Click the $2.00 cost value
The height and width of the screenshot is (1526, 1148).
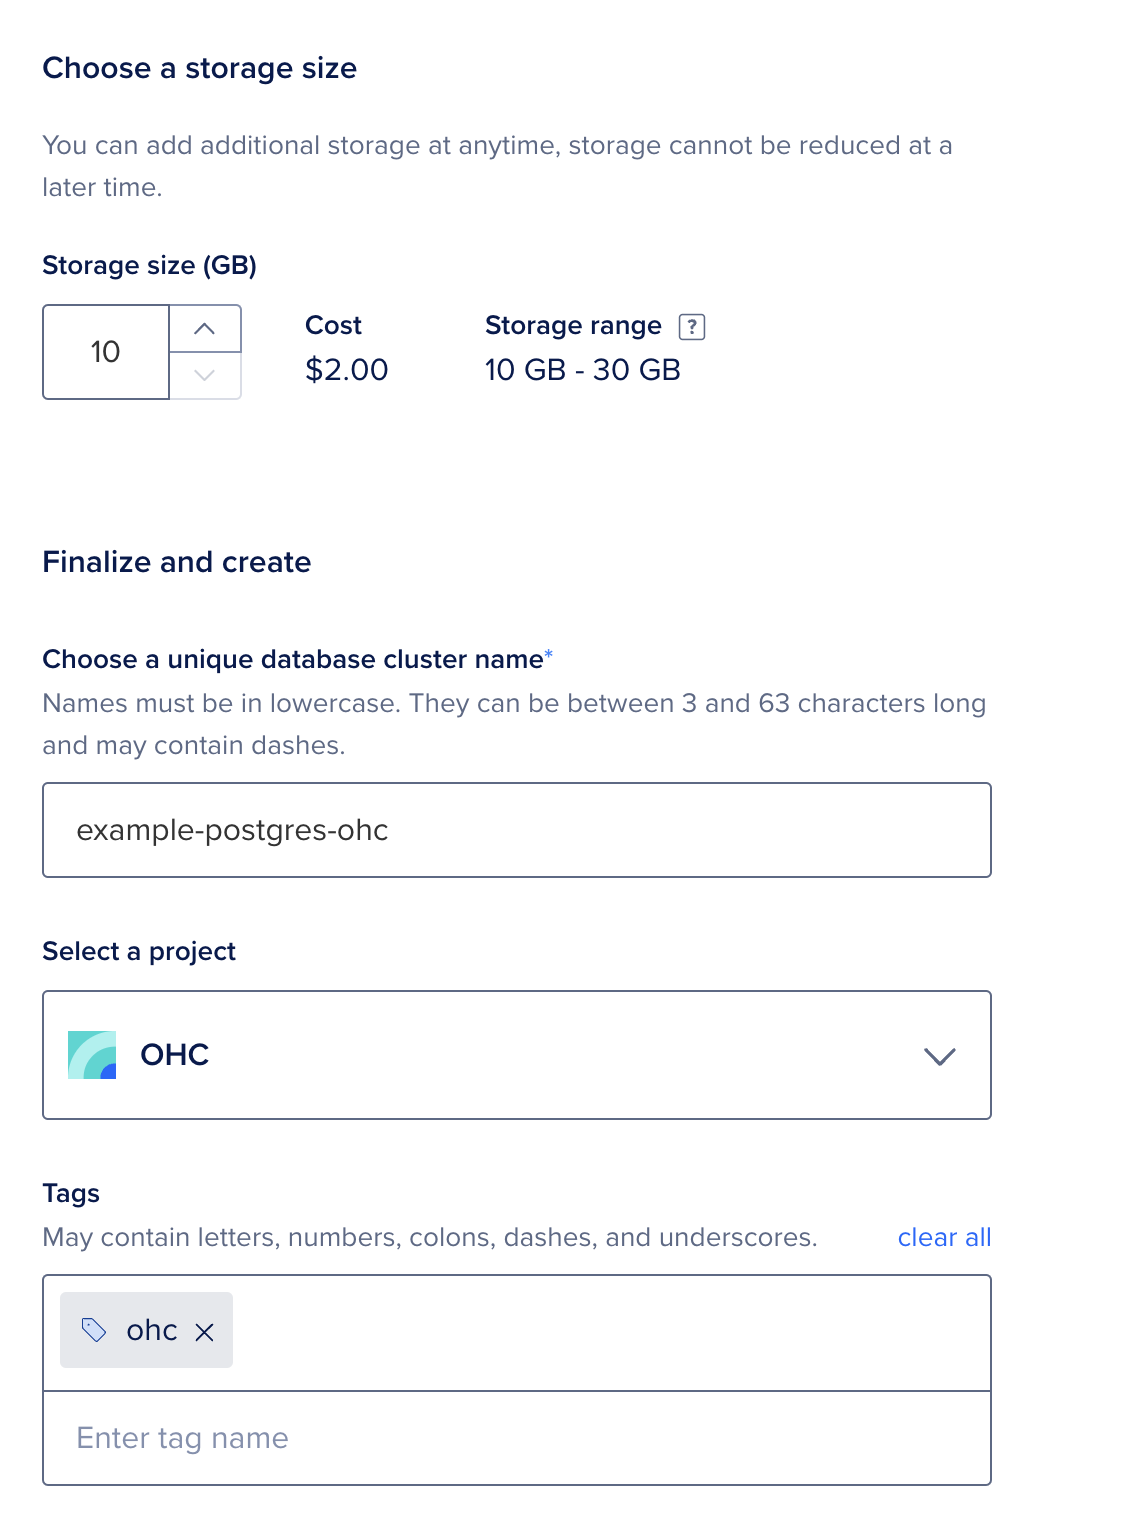pyautogui.click(x=346, y=369)
